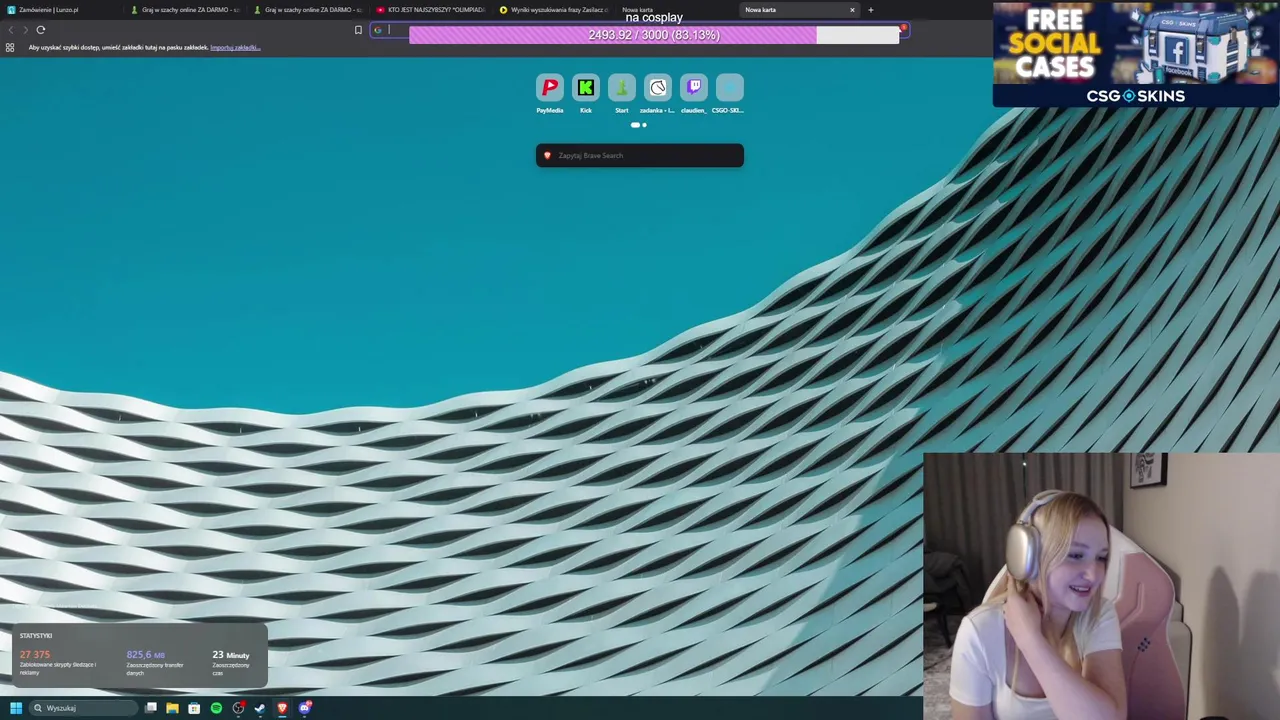Open a new tab with plus button
This screenshot has width=1280, height=720.
(x=870, y=10)
